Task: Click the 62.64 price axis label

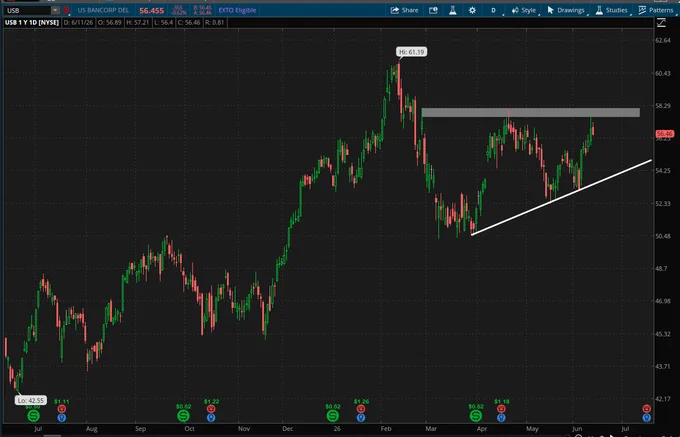Action: click(x=664, y=40)
